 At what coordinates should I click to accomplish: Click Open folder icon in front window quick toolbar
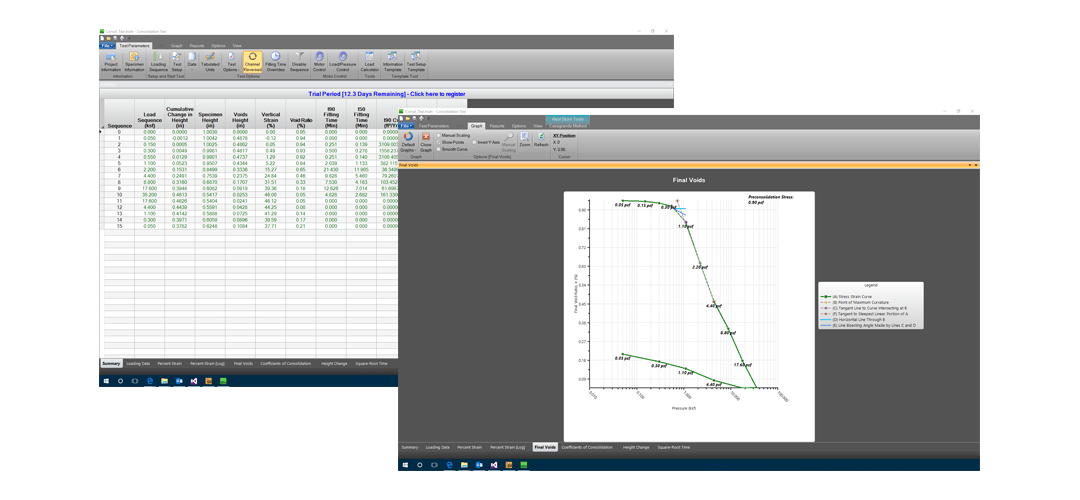pyautogui.click(x=408, y=118)
